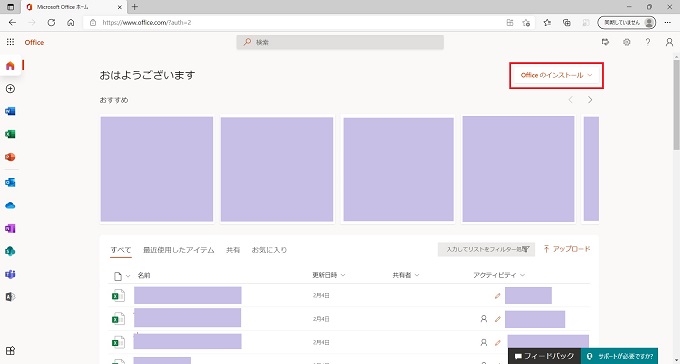Click the Create plus icon in sidebar
The width and height of the screenshot is (680, 364).
pyautogui.click(x=10, y=89)
